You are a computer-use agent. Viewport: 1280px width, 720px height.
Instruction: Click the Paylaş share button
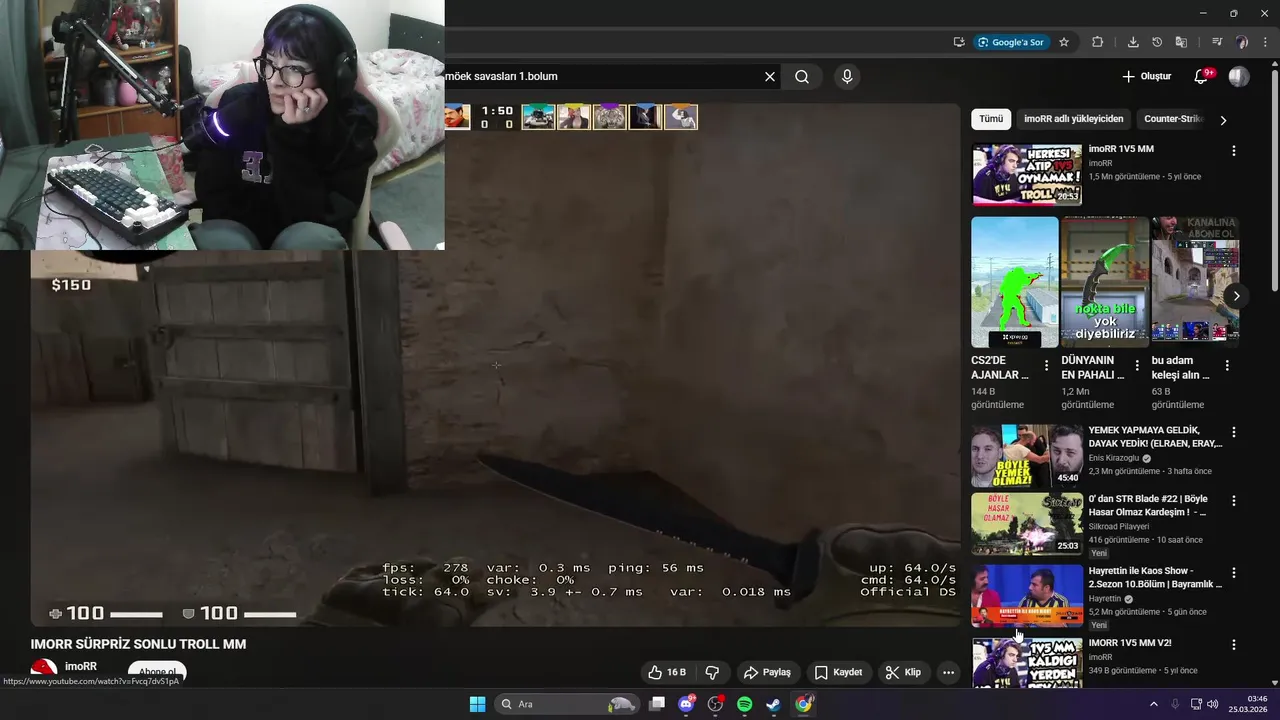tap(767, 672)
